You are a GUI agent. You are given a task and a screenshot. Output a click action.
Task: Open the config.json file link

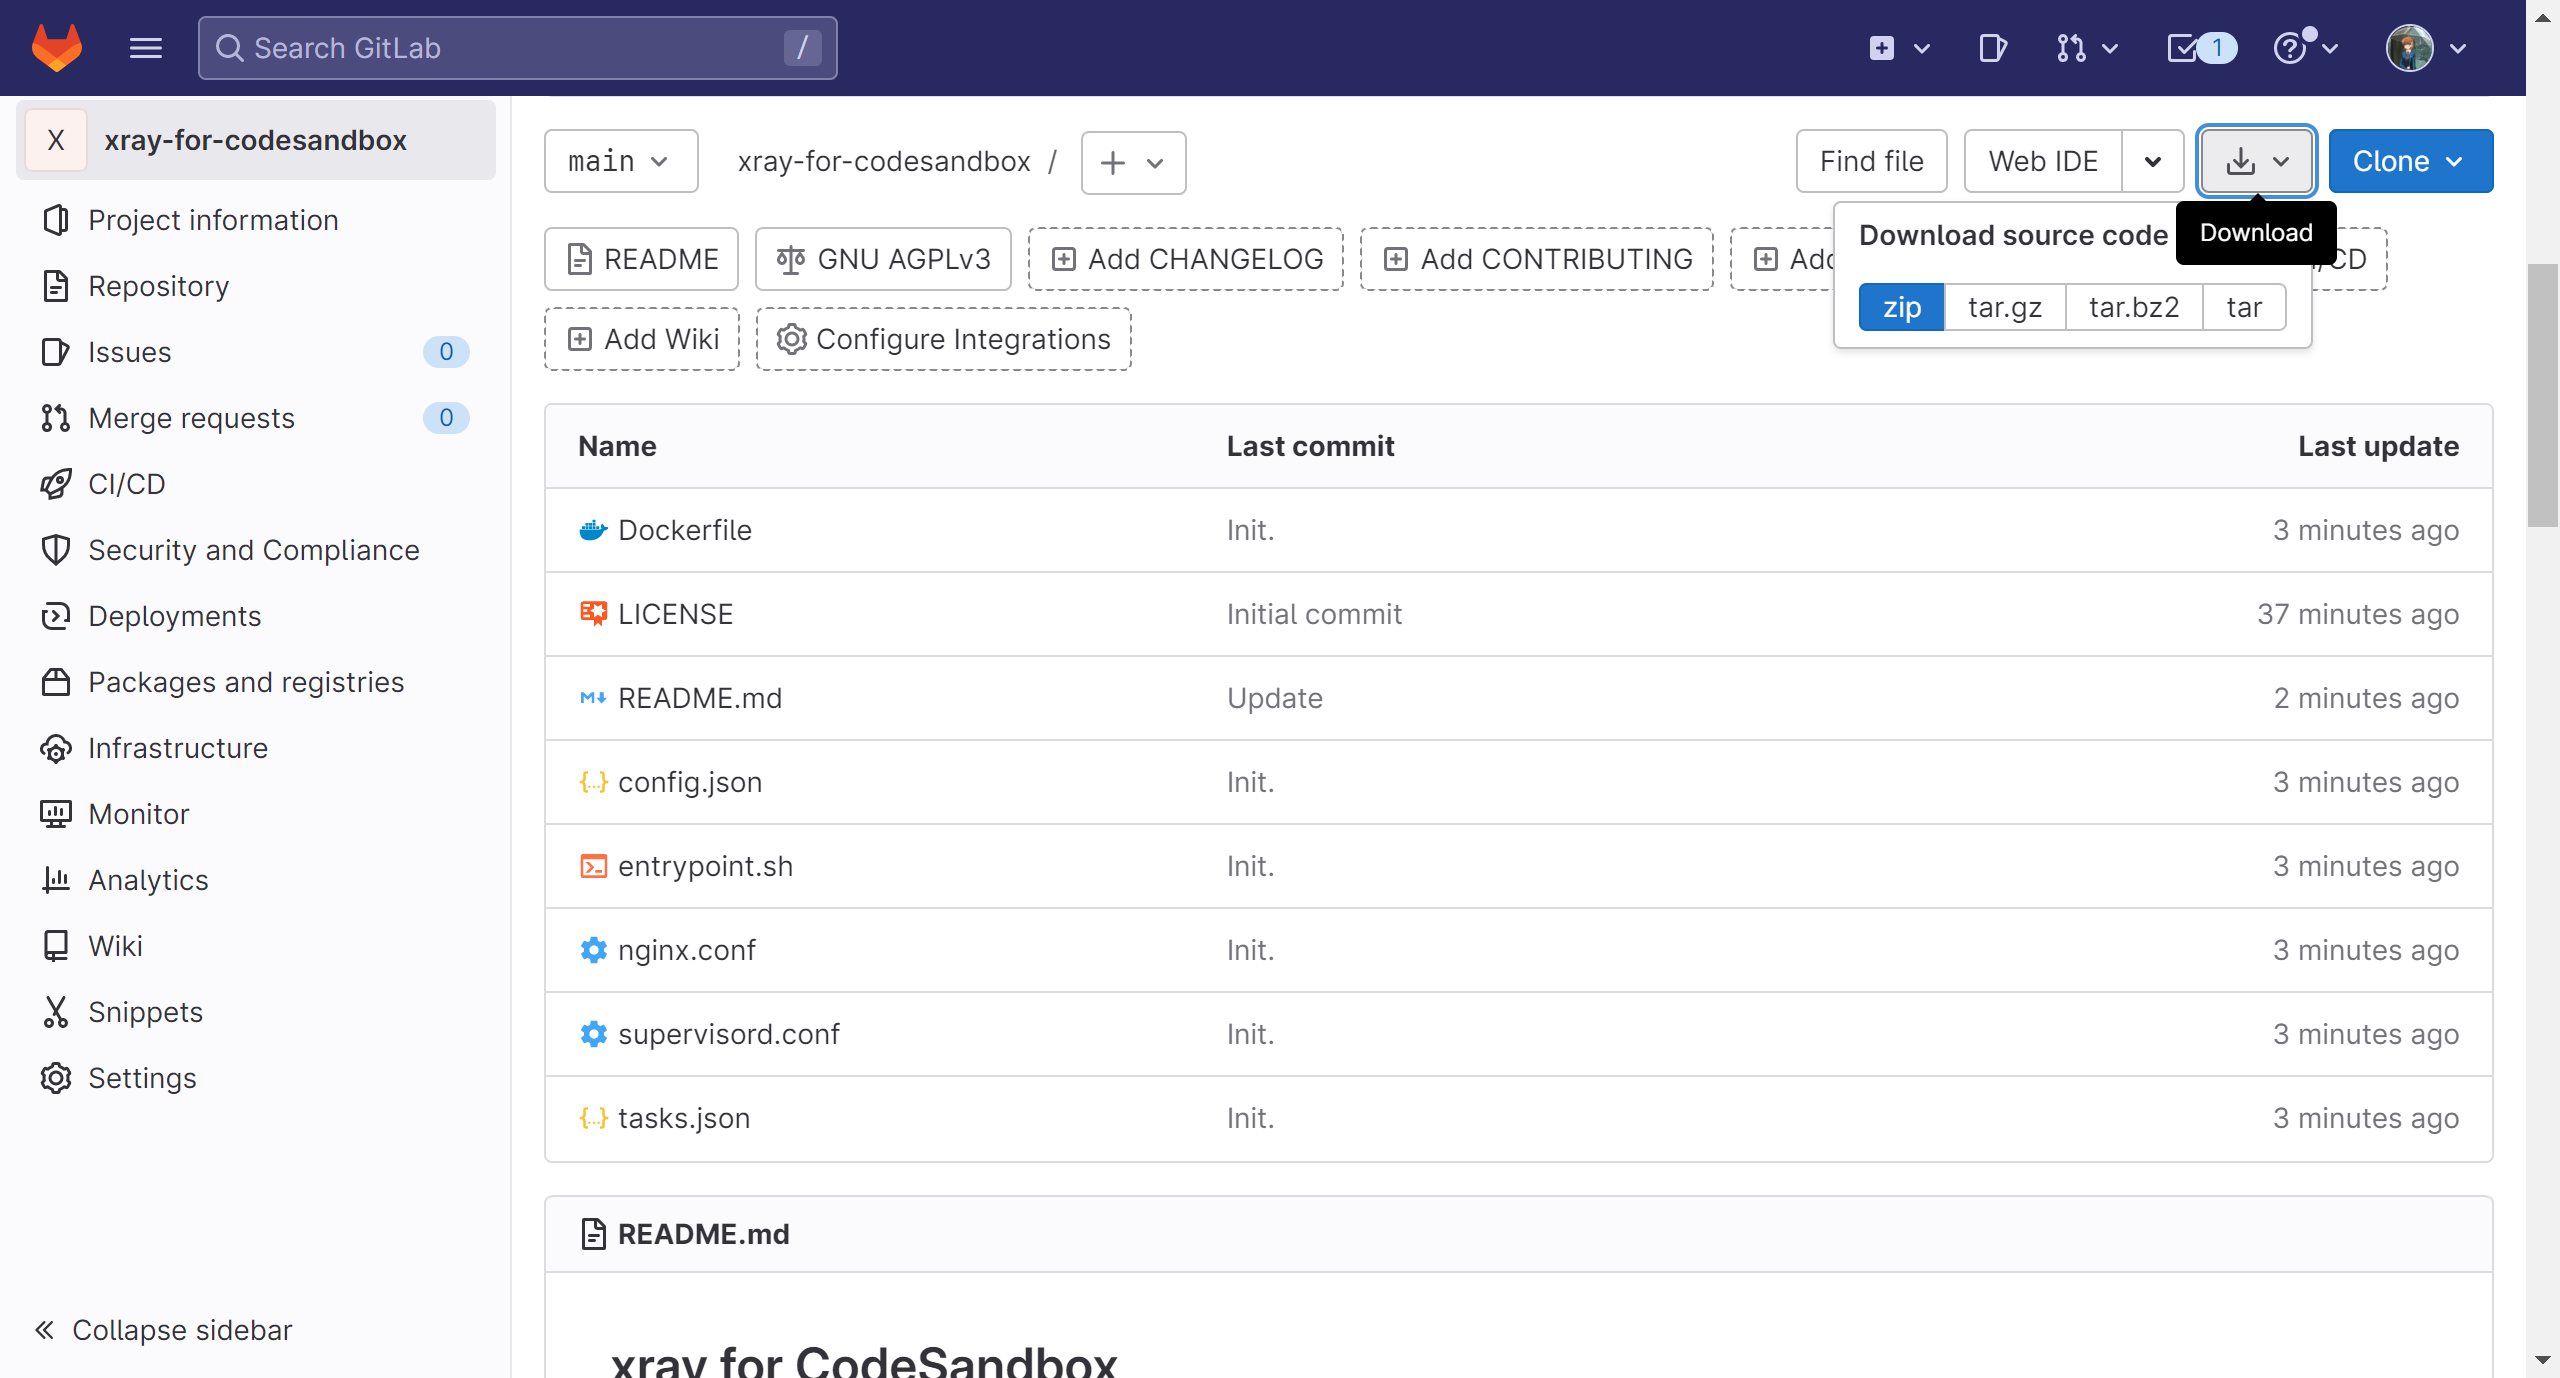pos(689,782)
